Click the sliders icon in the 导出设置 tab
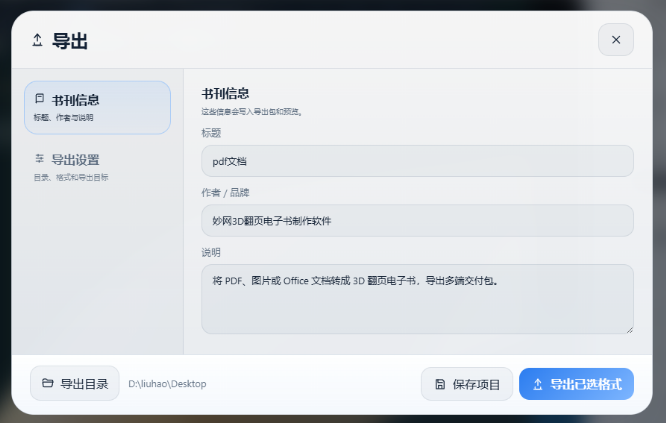The image size is (666, 423). coord(40,158)
